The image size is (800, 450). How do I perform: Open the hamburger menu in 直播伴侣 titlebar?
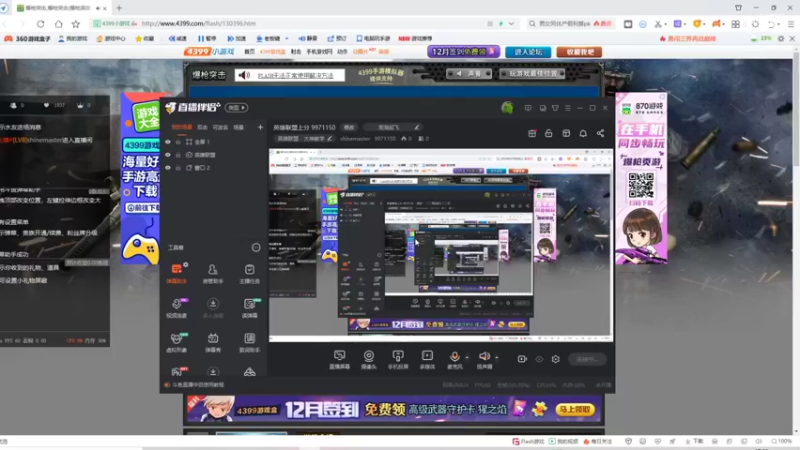pos(567,108)
